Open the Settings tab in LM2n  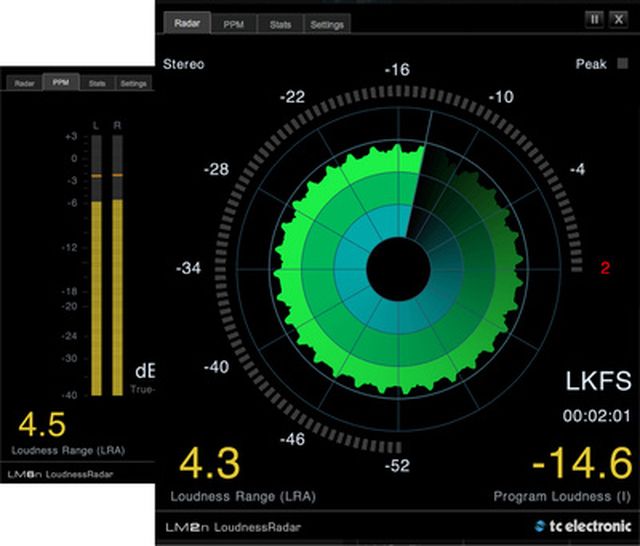327,24
